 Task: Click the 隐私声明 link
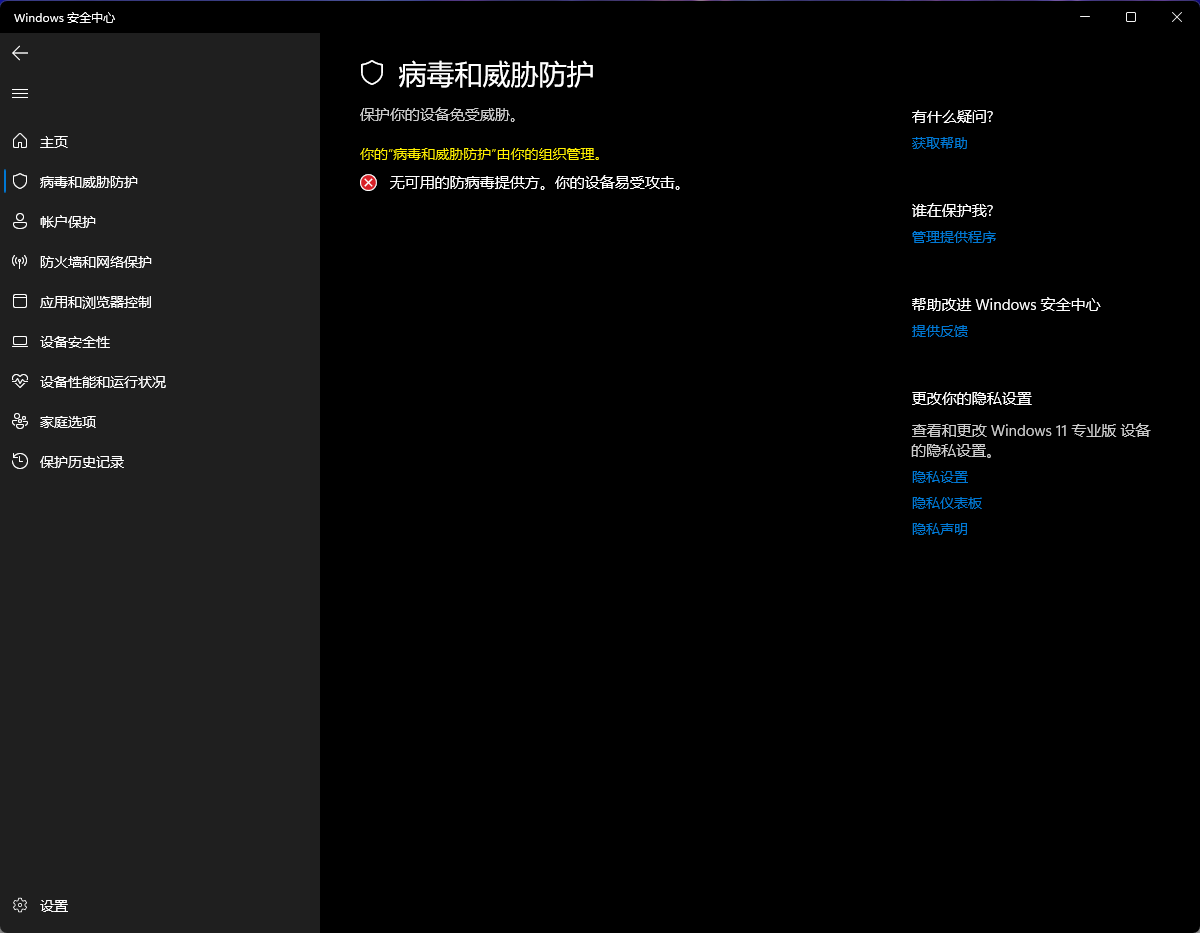click(x=940, y=529)
